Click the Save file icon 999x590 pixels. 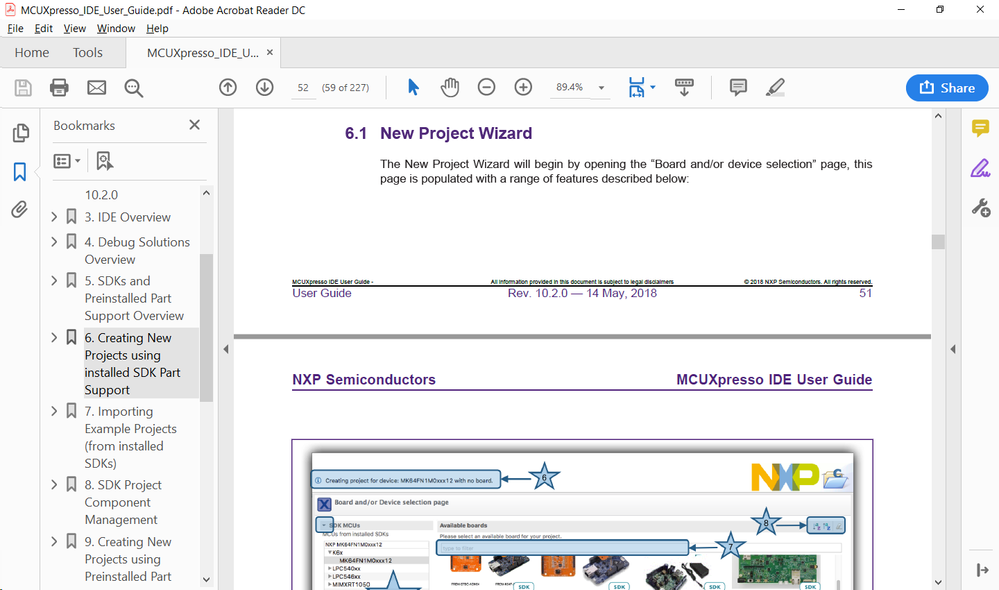23,87
